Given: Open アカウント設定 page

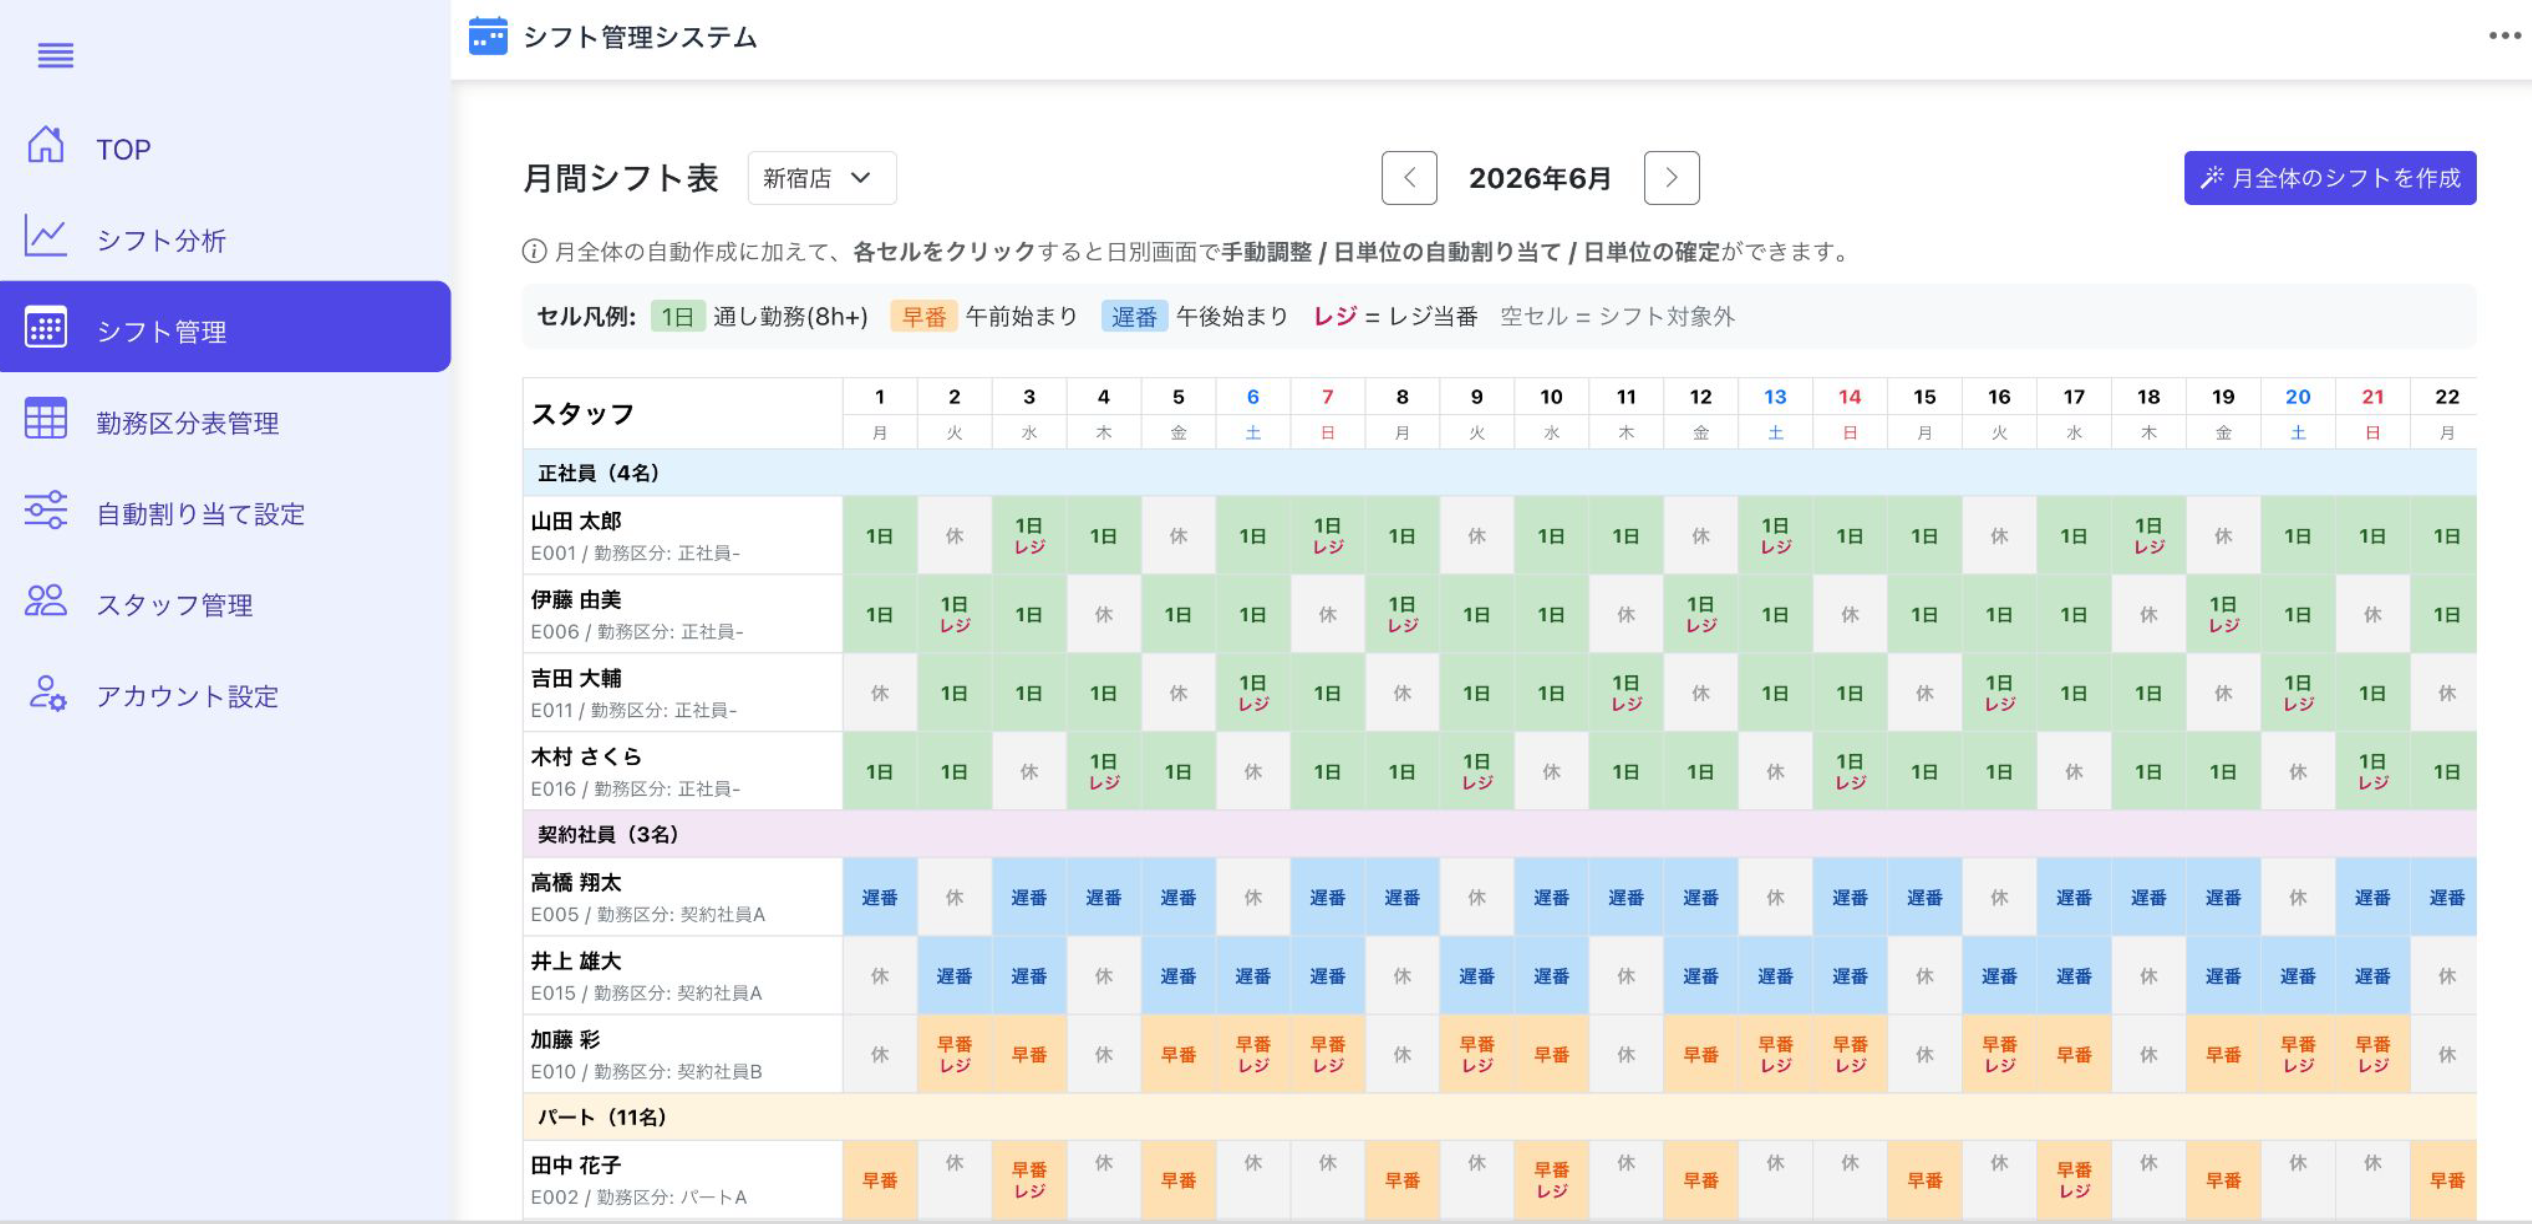Looking at the screenshot, I should click(x=225, y=695).
